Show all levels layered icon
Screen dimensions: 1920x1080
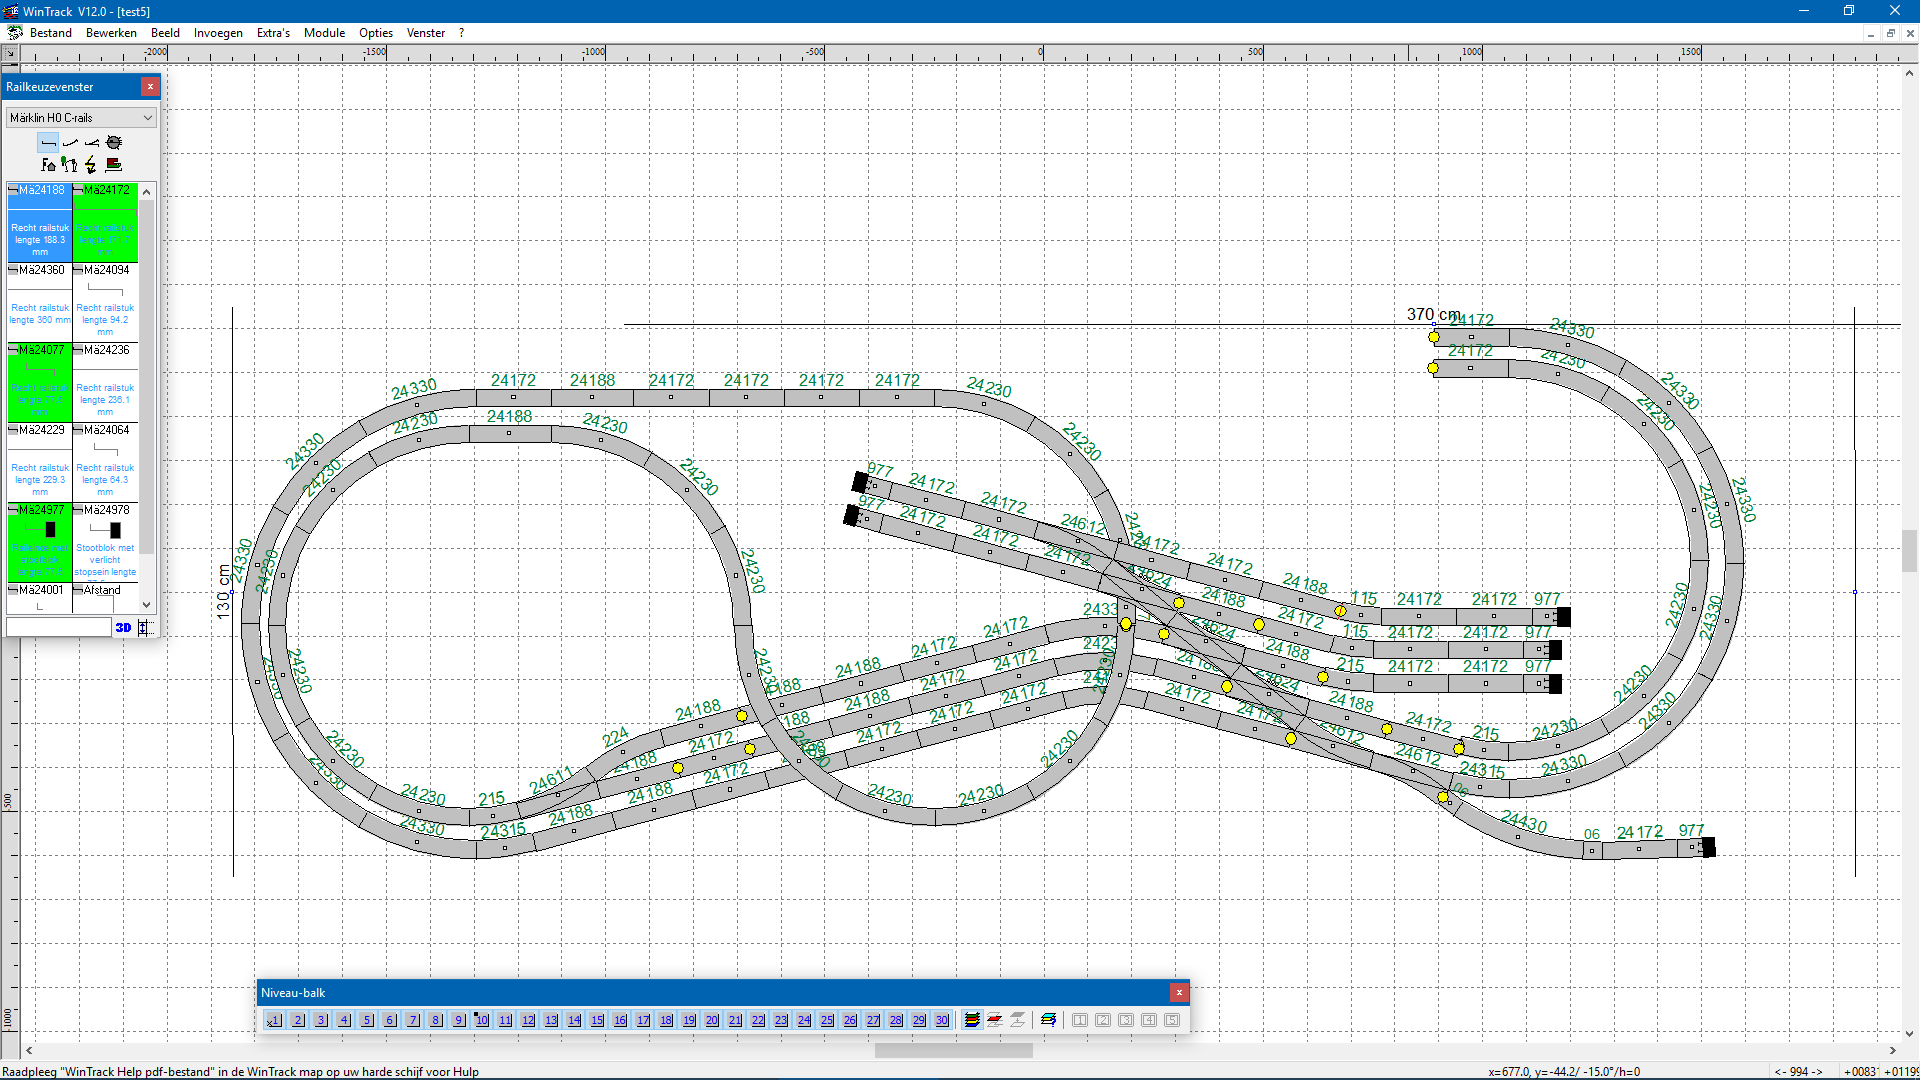coord(972,1020)
